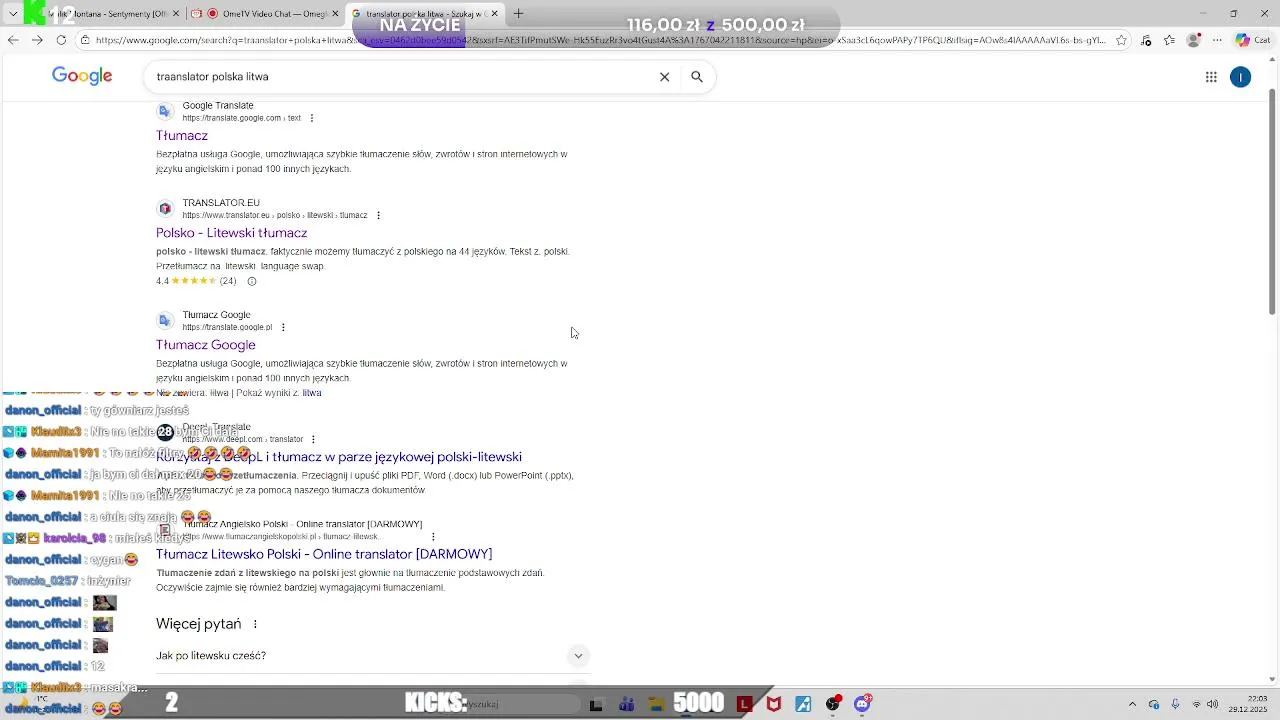Open Microsoft Teams from the taskbar
Screen dimensions: 1280x720
click(x=627, y=704)
